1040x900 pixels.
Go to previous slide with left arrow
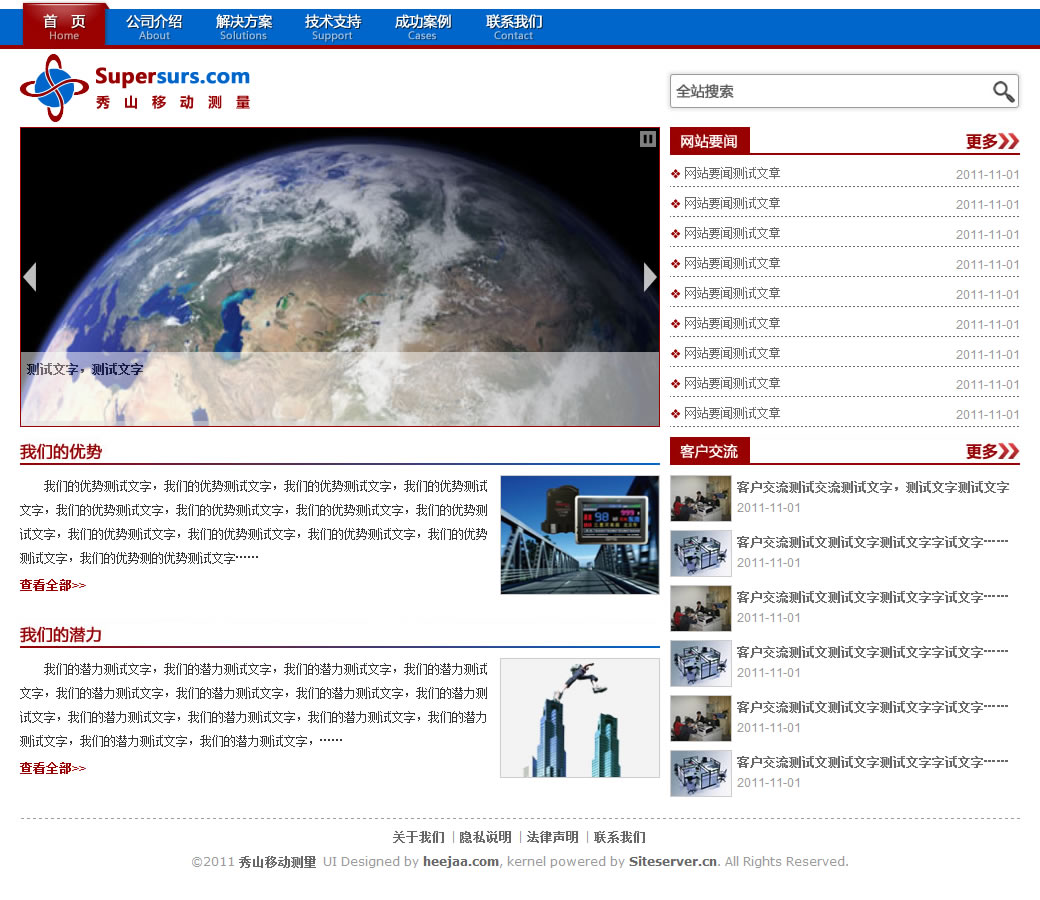[29, 277]
